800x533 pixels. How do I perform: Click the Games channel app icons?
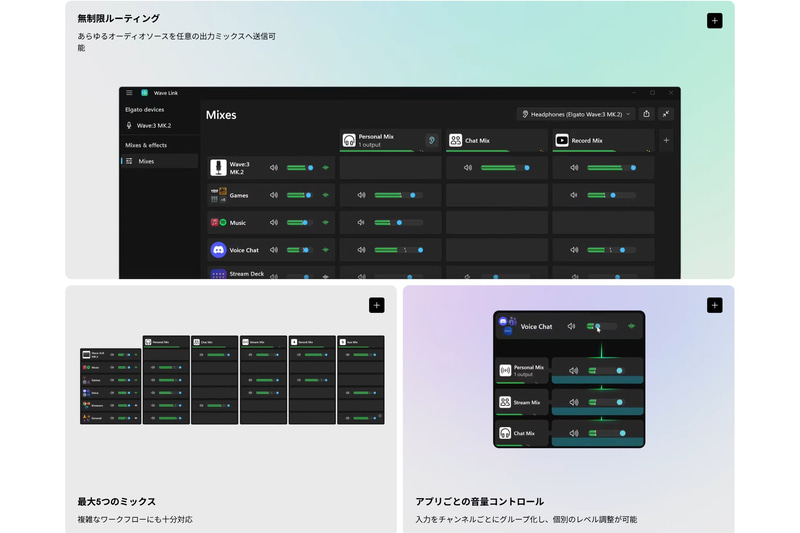pos(218,195)
